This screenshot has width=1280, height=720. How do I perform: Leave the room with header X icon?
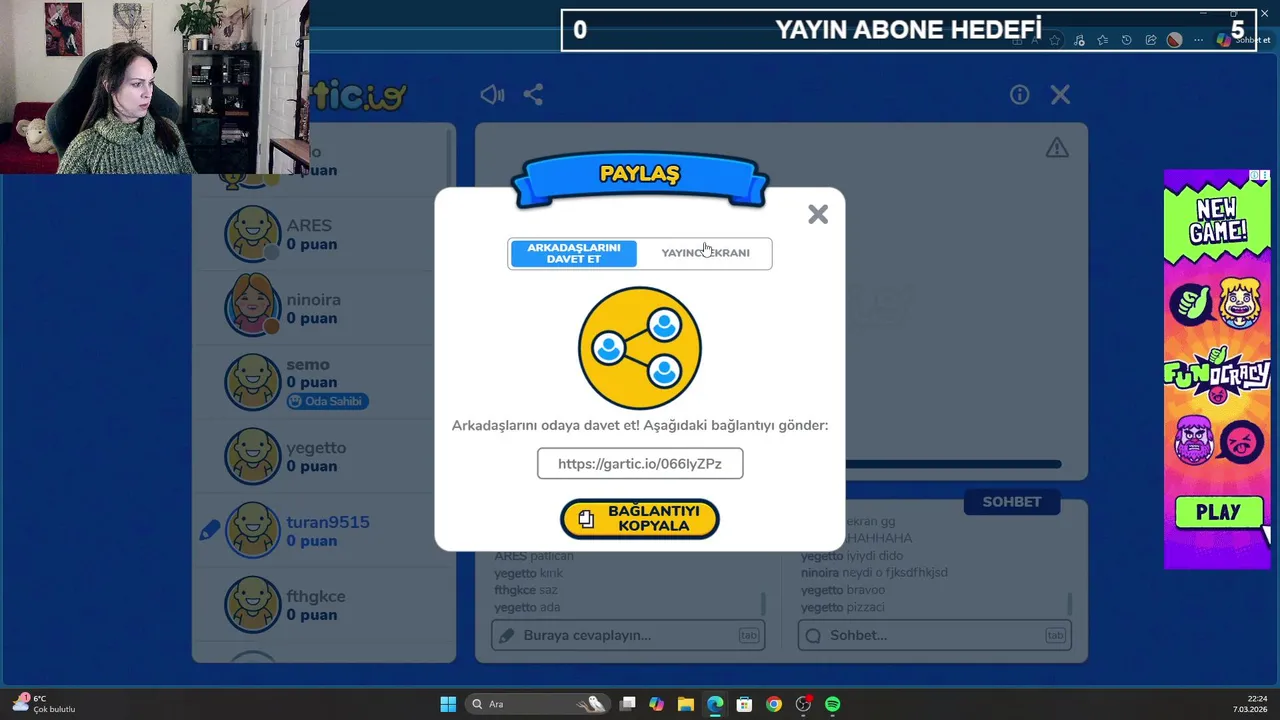pyautogui.click(x=1060, y=95)
